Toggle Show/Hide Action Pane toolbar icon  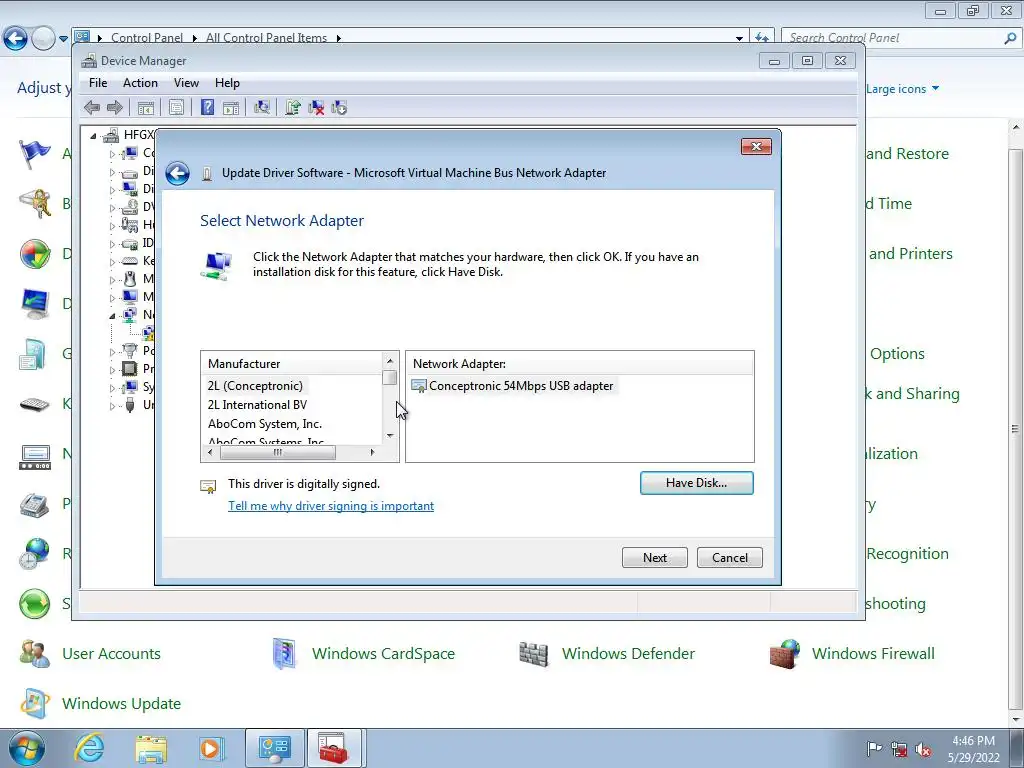pos(231,108)
